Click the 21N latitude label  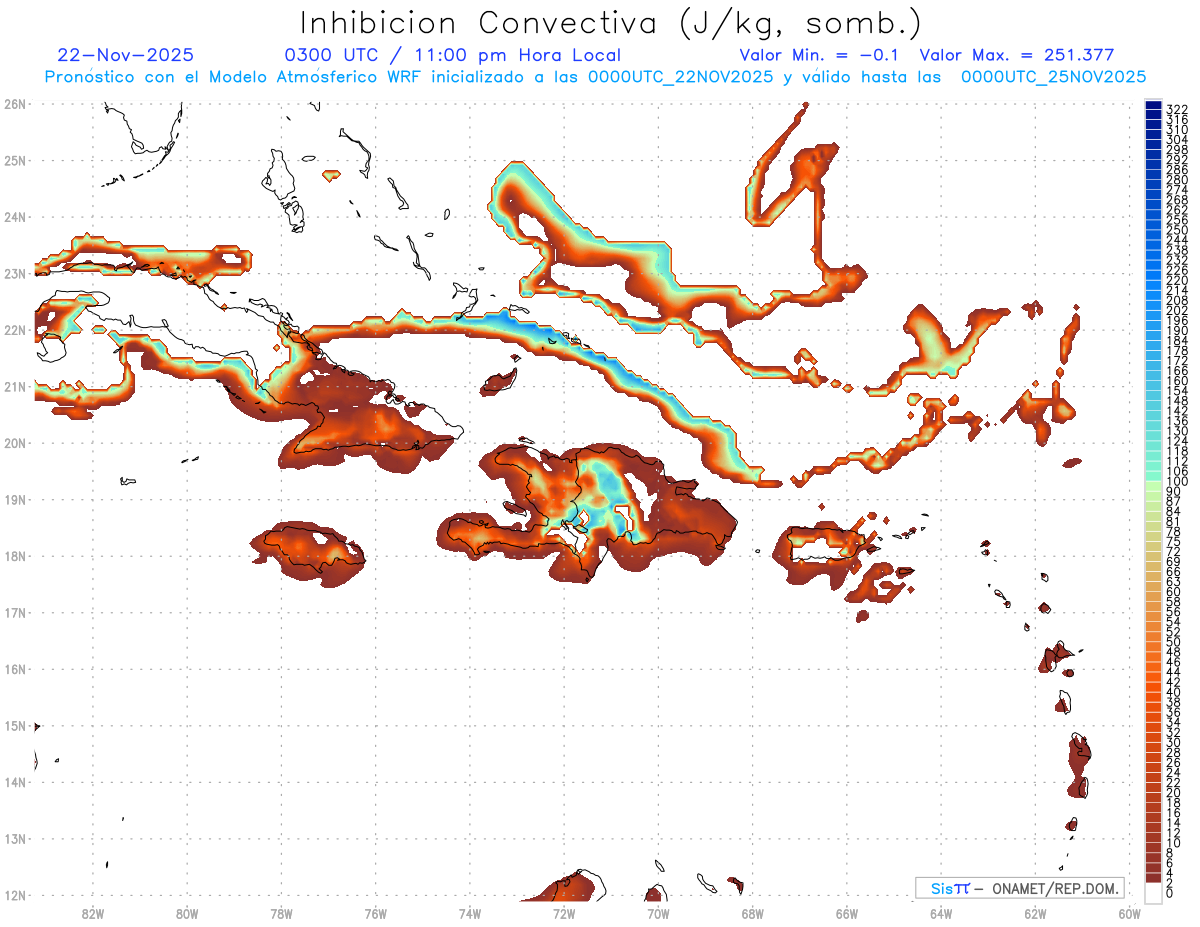click(14, 386)
